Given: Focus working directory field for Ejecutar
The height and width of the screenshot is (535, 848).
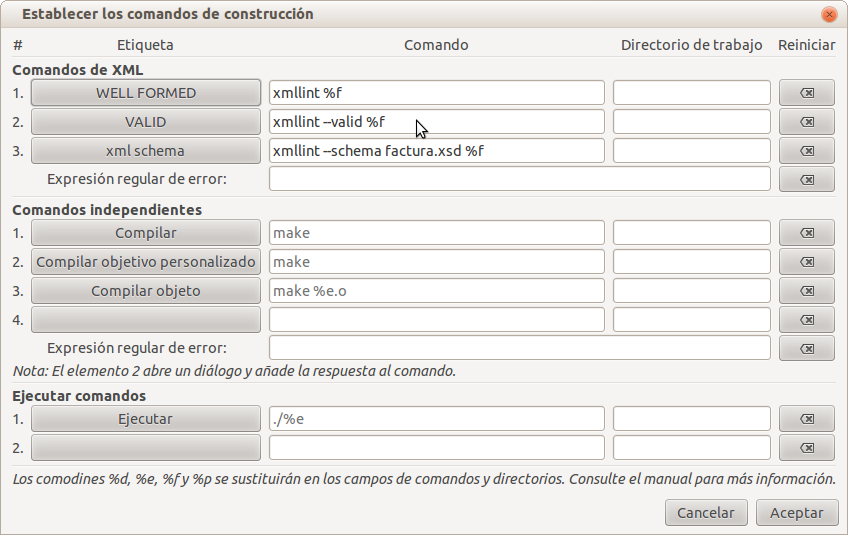Looking at the screenshot, I should click(692, 419).
